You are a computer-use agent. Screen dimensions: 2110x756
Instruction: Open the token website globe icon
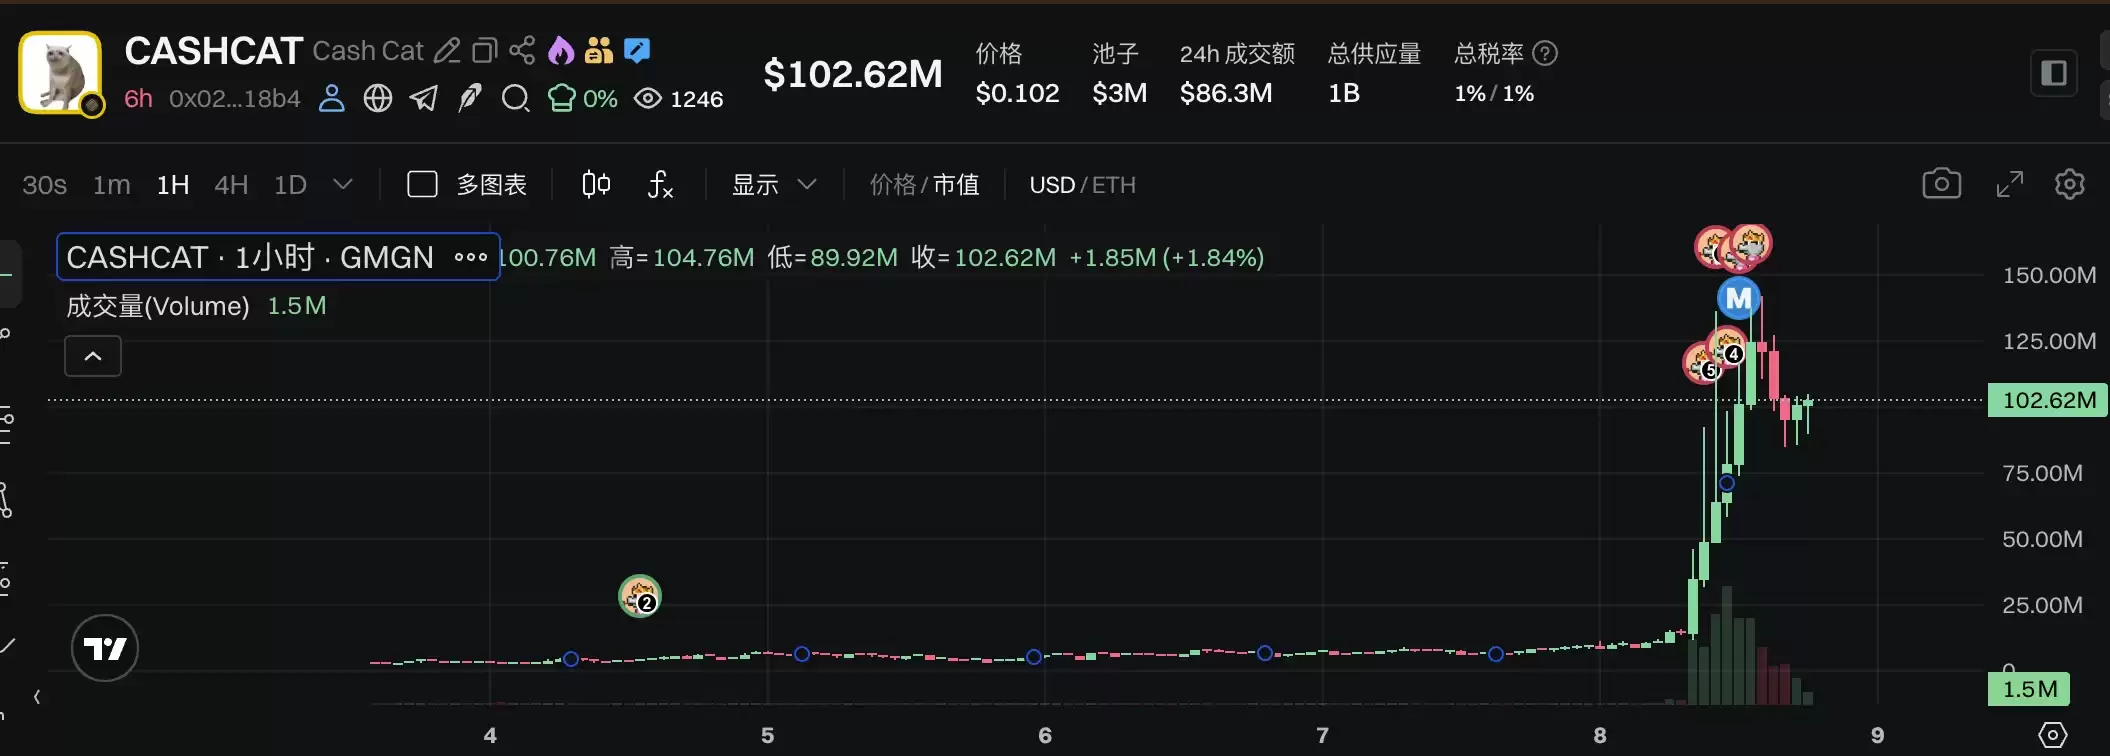point(377,98)
